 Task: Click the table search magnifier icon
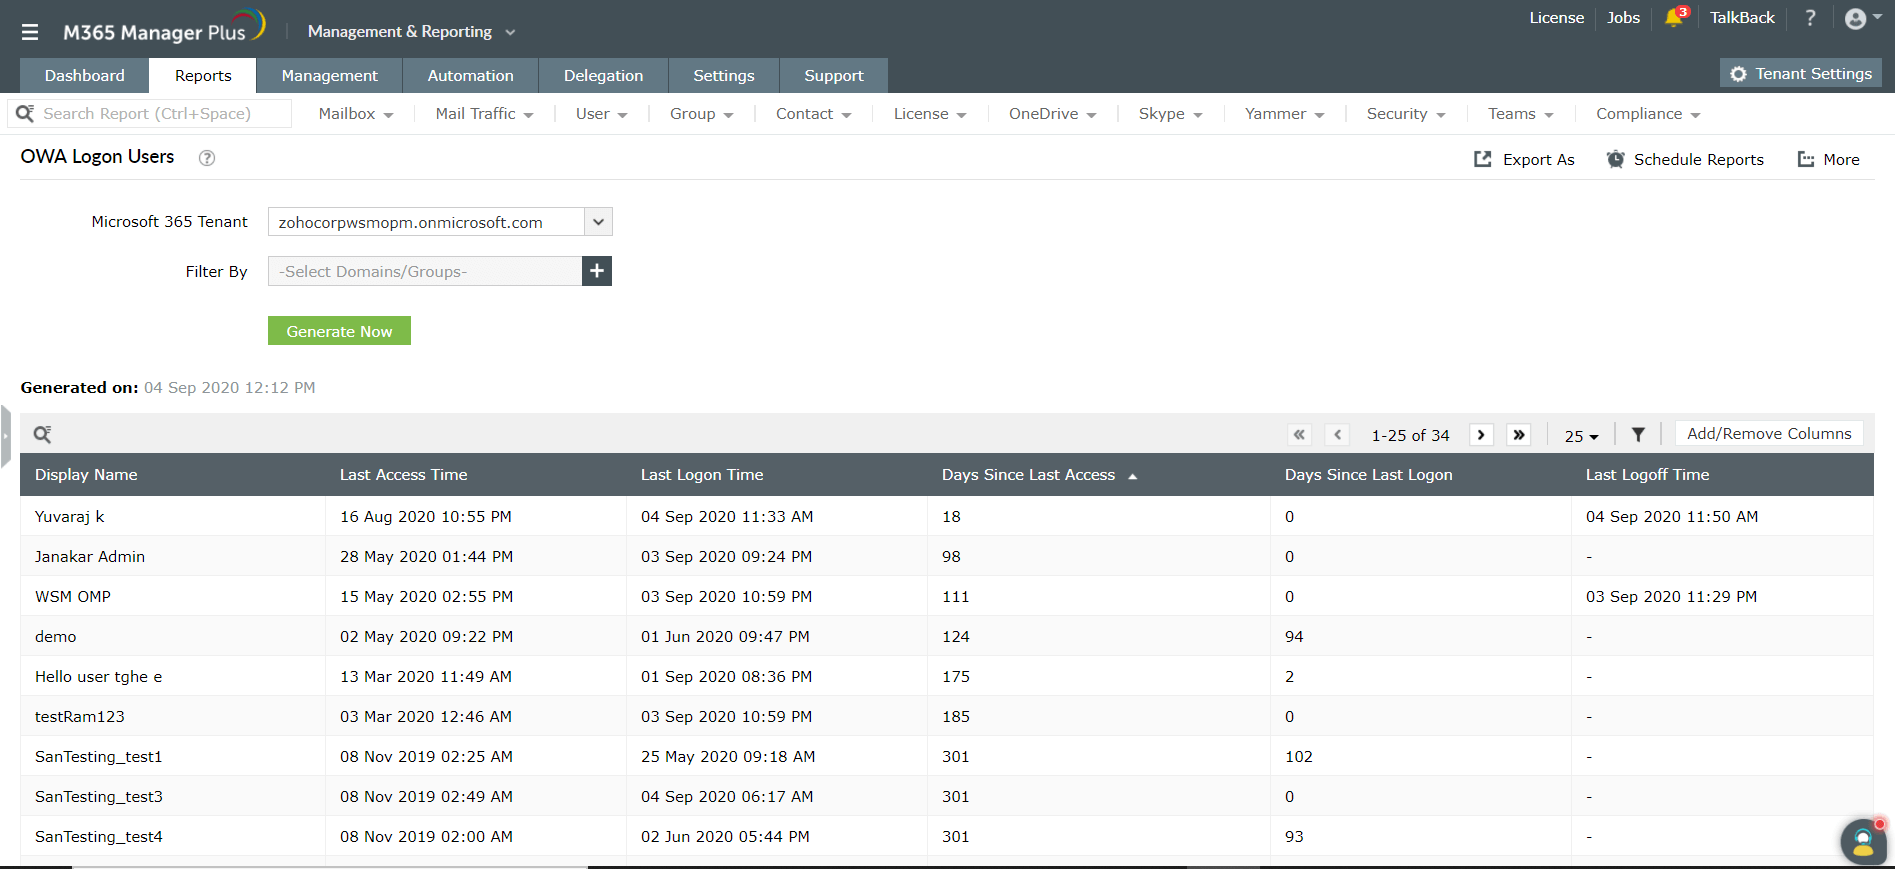pyautogui.click(x=42, y=434)
